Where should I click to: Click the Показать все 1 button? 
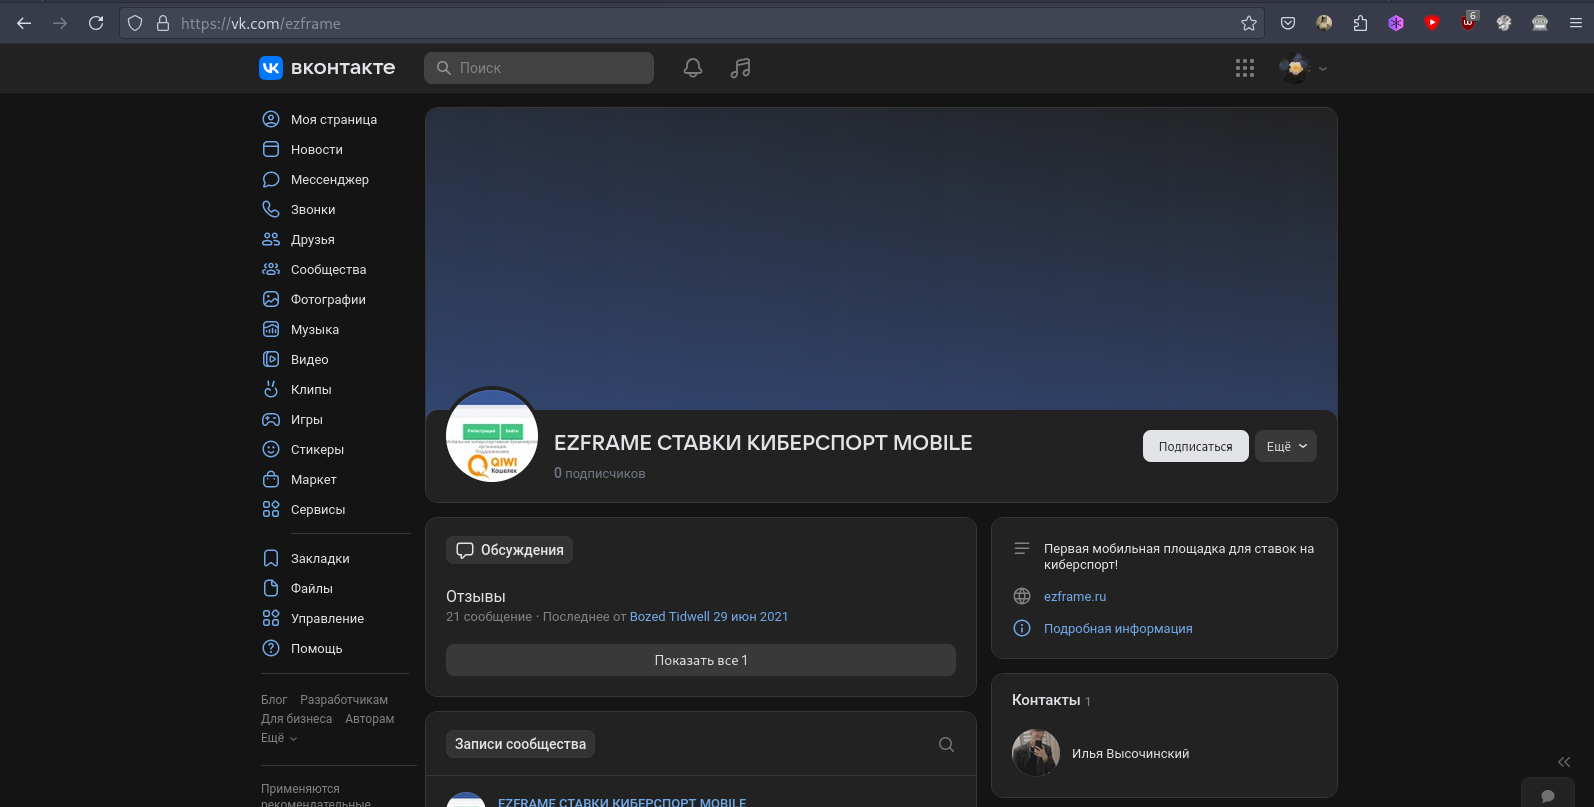[x=700, y=660]
